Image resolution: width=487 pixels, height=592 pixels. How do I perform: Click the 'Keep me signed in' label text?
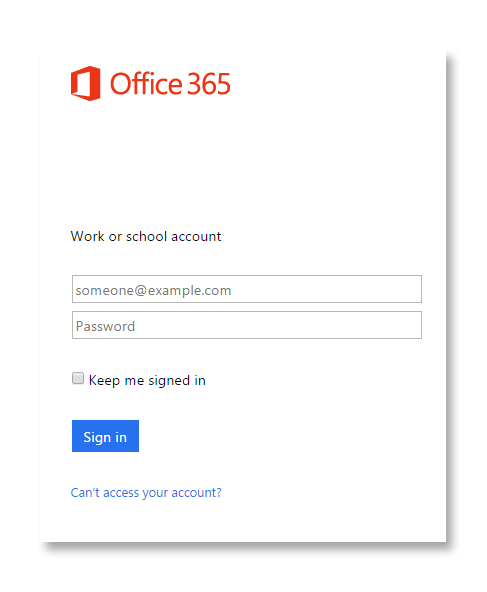point(147,381)
